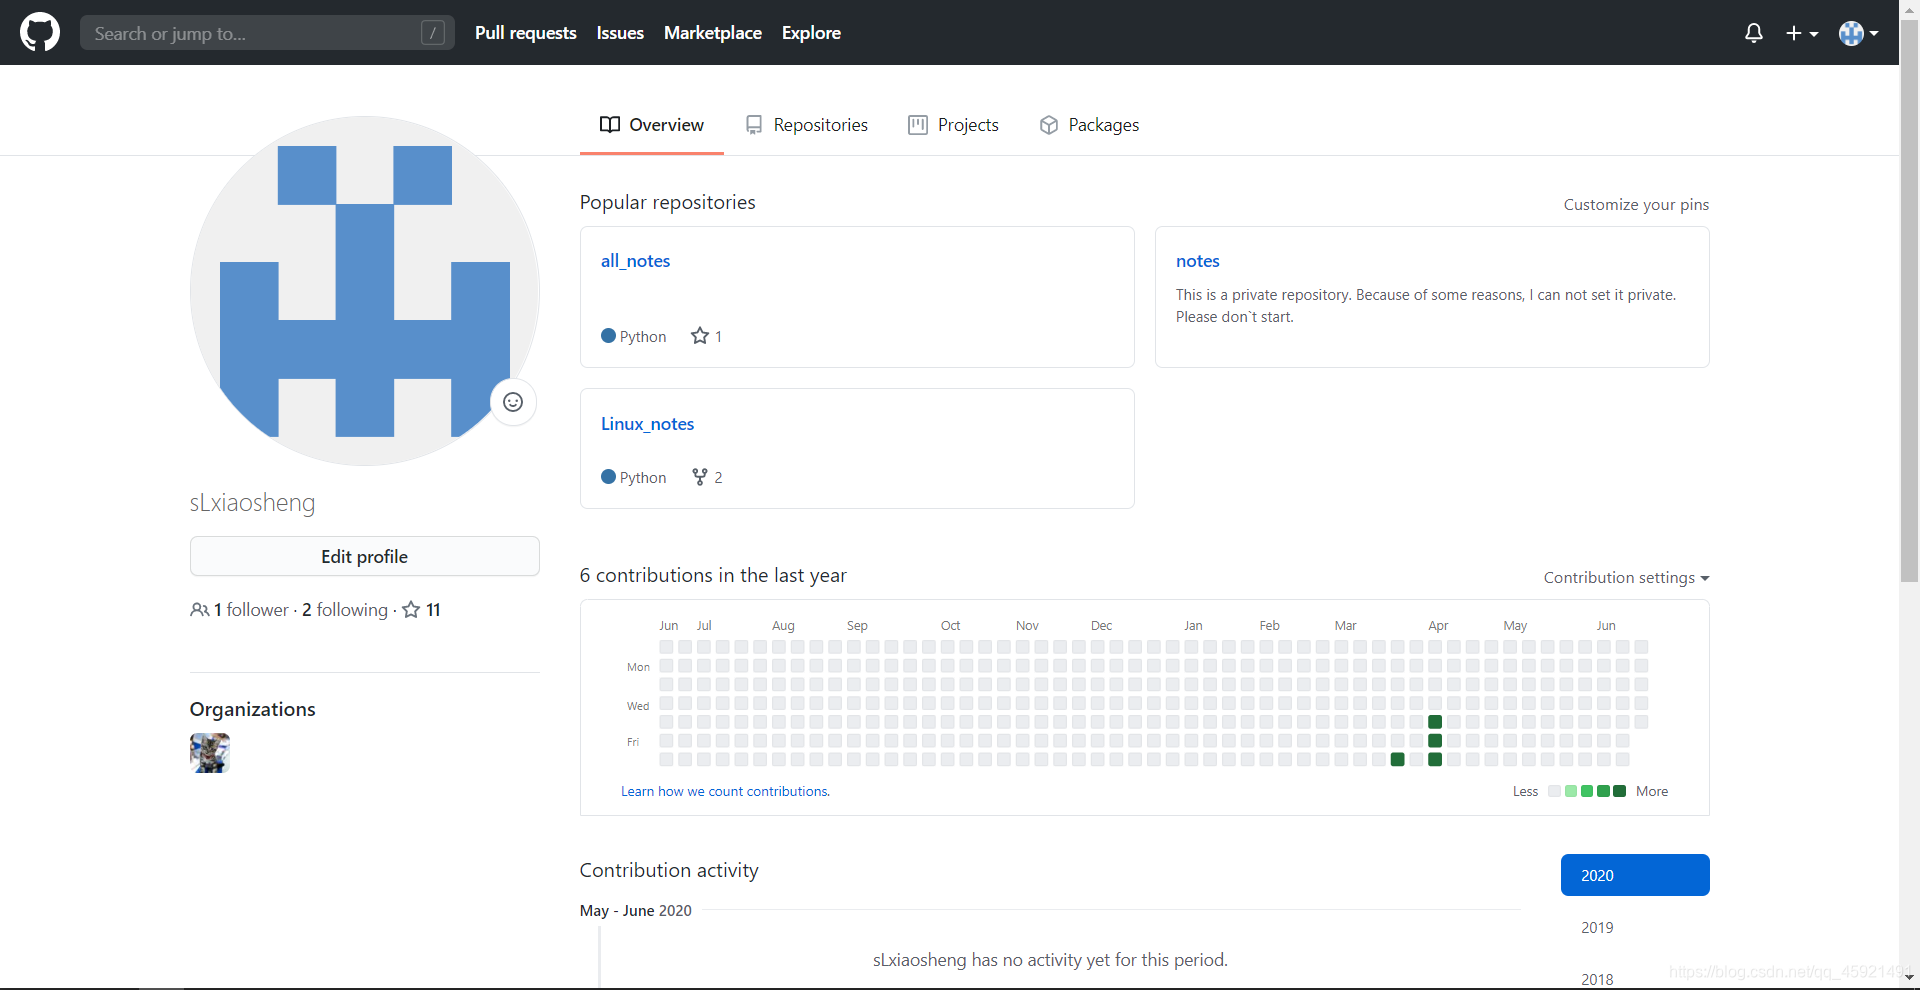1920x990 pixels.
Task: Click the Python language dot on all_notes
Action: pos(608,336)
